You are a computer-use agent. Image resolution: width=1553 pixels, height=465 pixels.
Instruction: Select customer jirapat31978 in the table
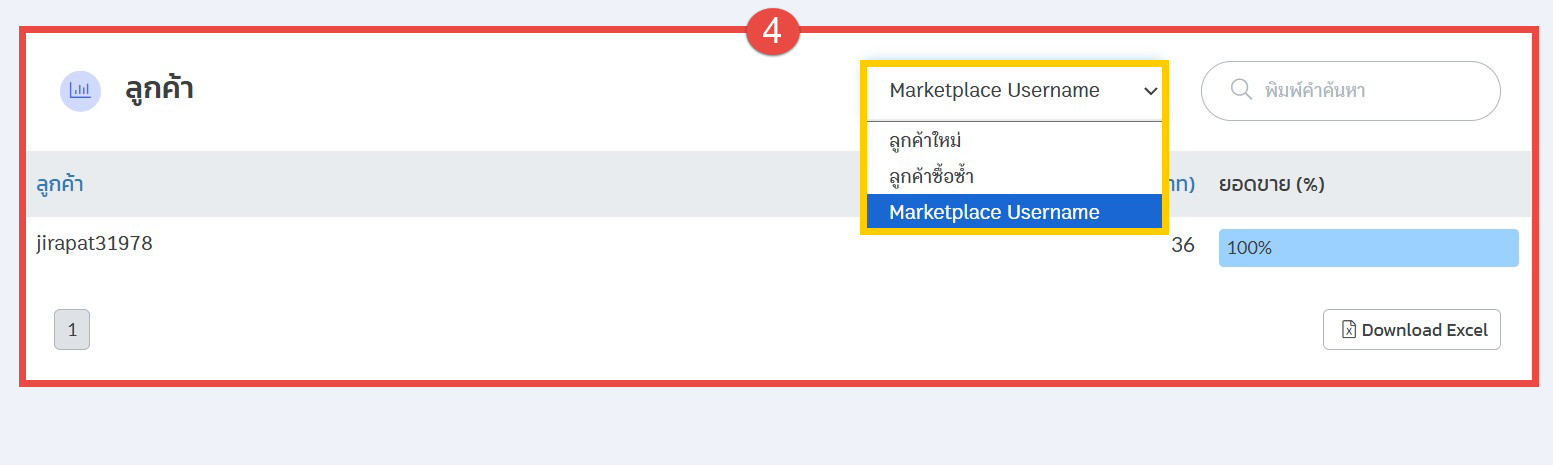(x=95, y=243)
